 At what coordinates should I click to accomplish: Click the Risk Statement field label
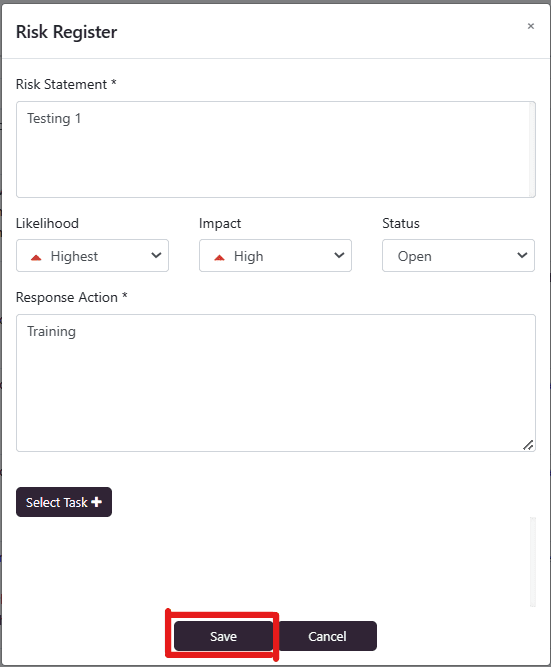pos(66,84)
